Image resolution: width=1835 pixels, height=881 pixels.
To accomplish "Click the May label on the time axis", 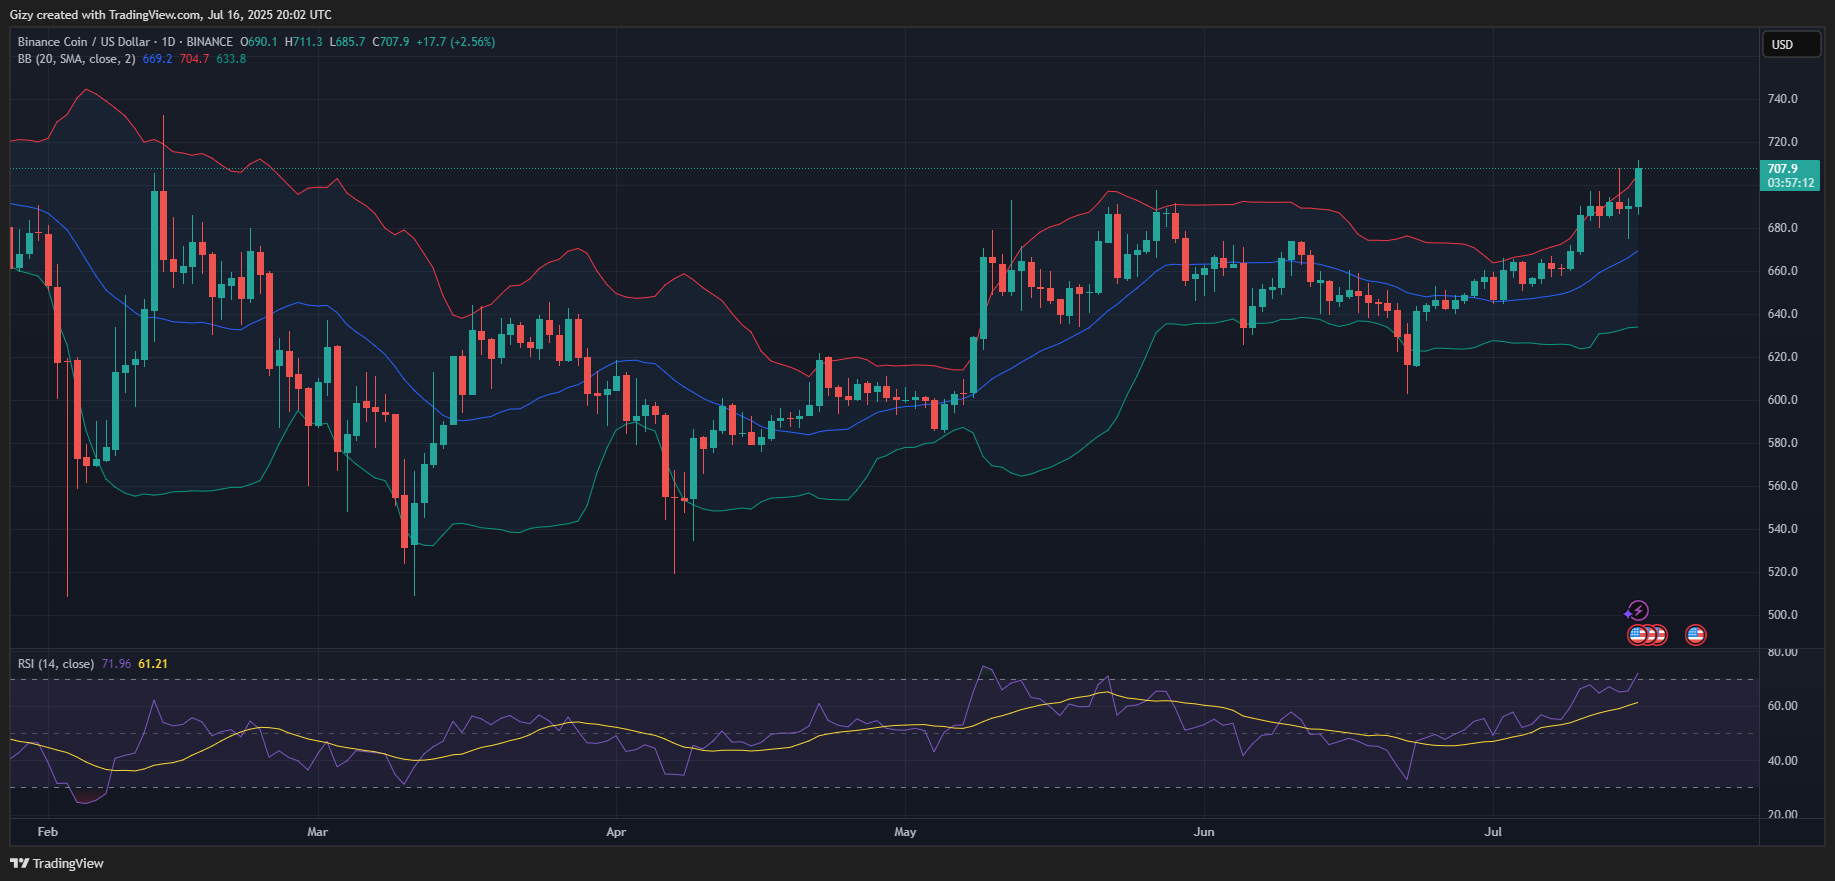I will 905,832.
